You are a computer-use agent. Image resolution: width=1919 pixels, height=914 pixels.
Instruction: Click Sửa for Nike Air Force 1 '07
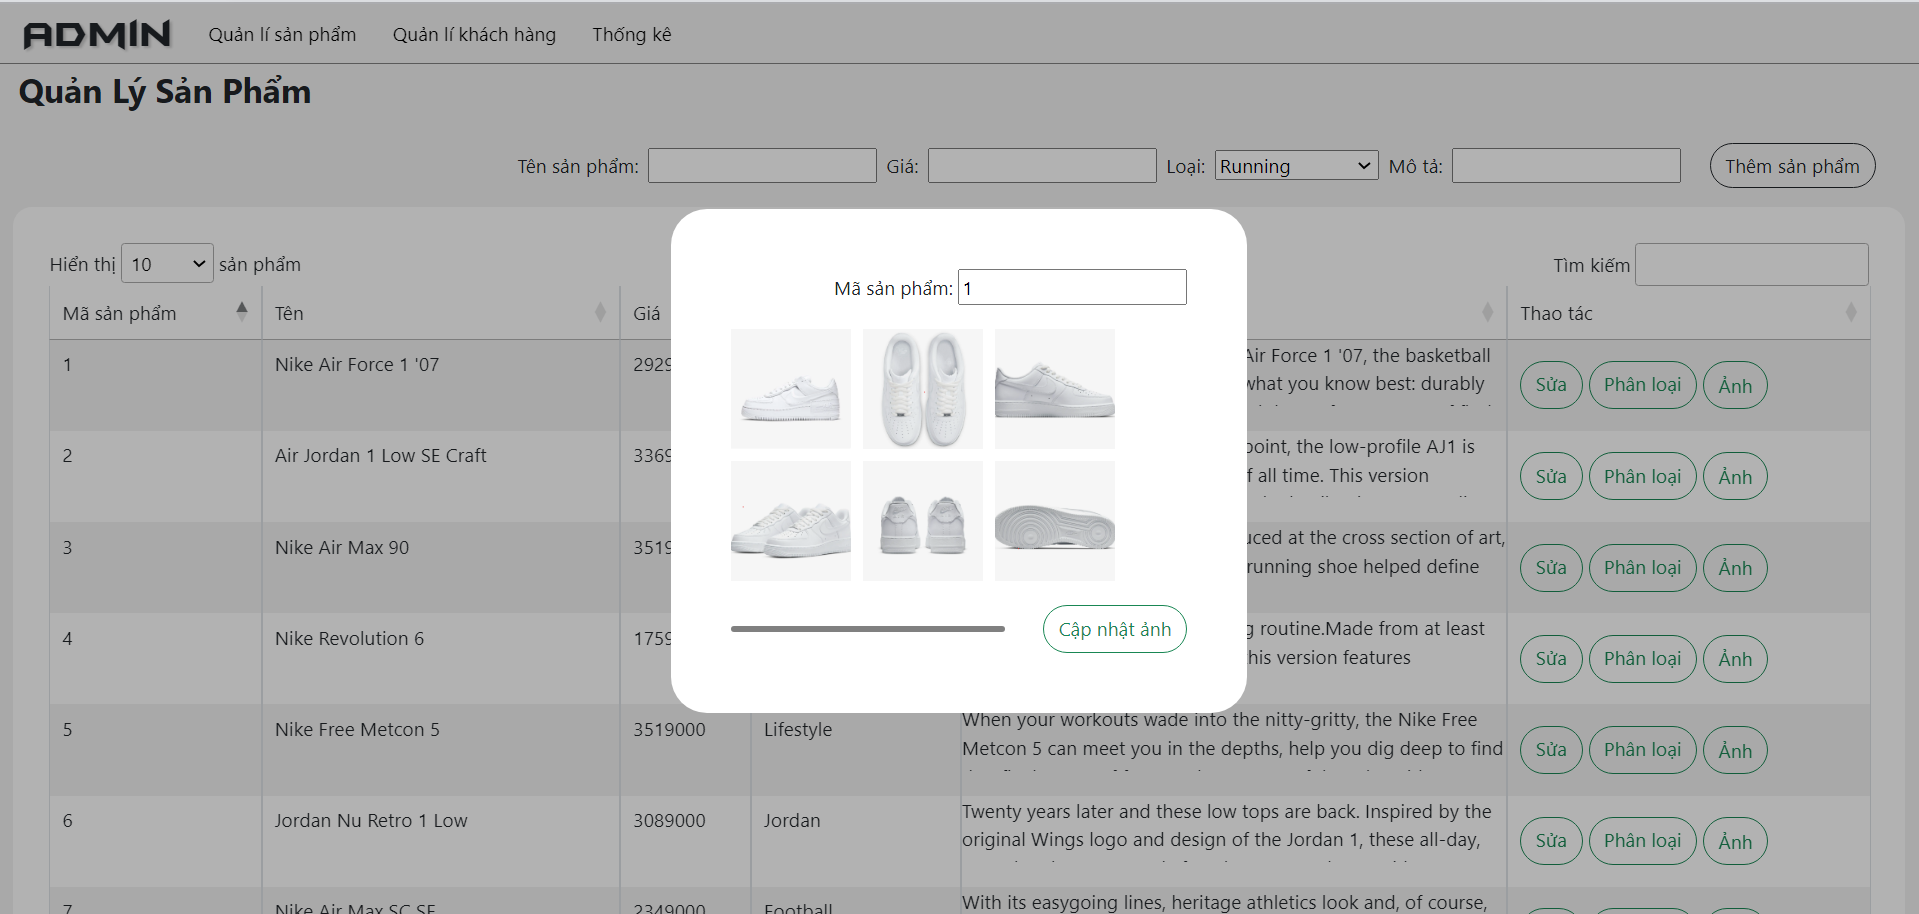[1551, 385]
